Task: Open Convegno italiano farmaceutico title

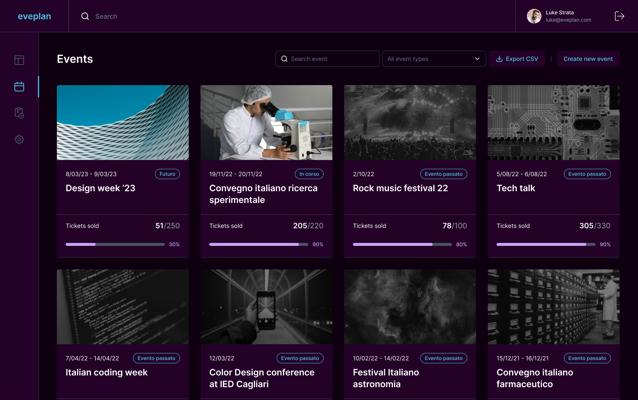Action: tap(535, 378)
